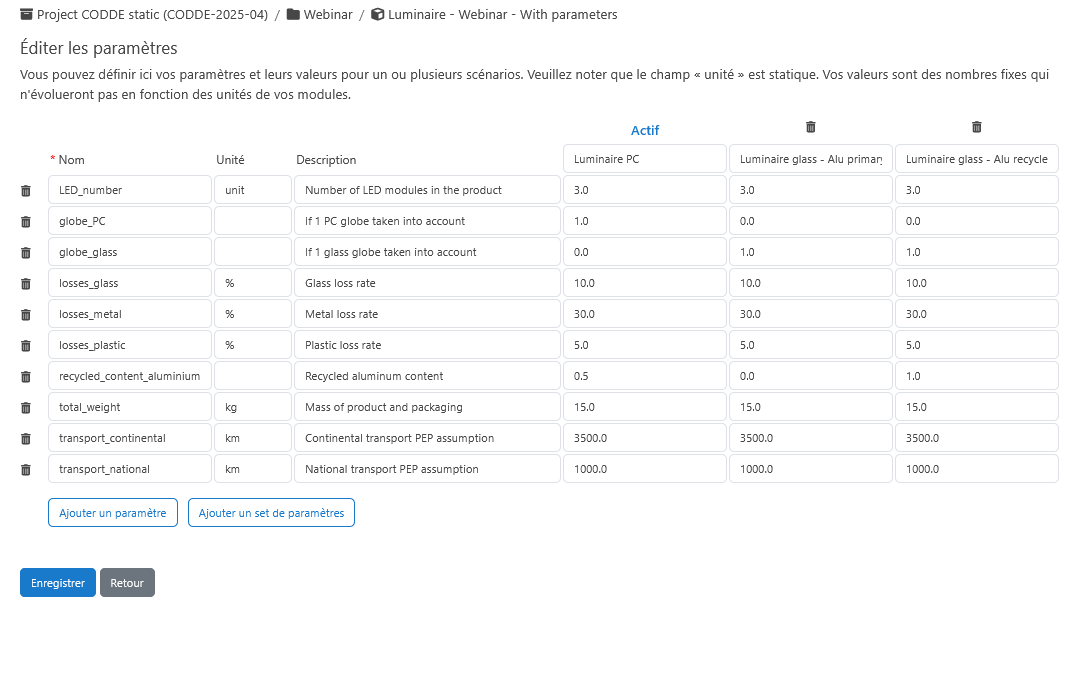Click the Webinar folder icon in breadcrumb
The image size is (1080, 675).
293,14
